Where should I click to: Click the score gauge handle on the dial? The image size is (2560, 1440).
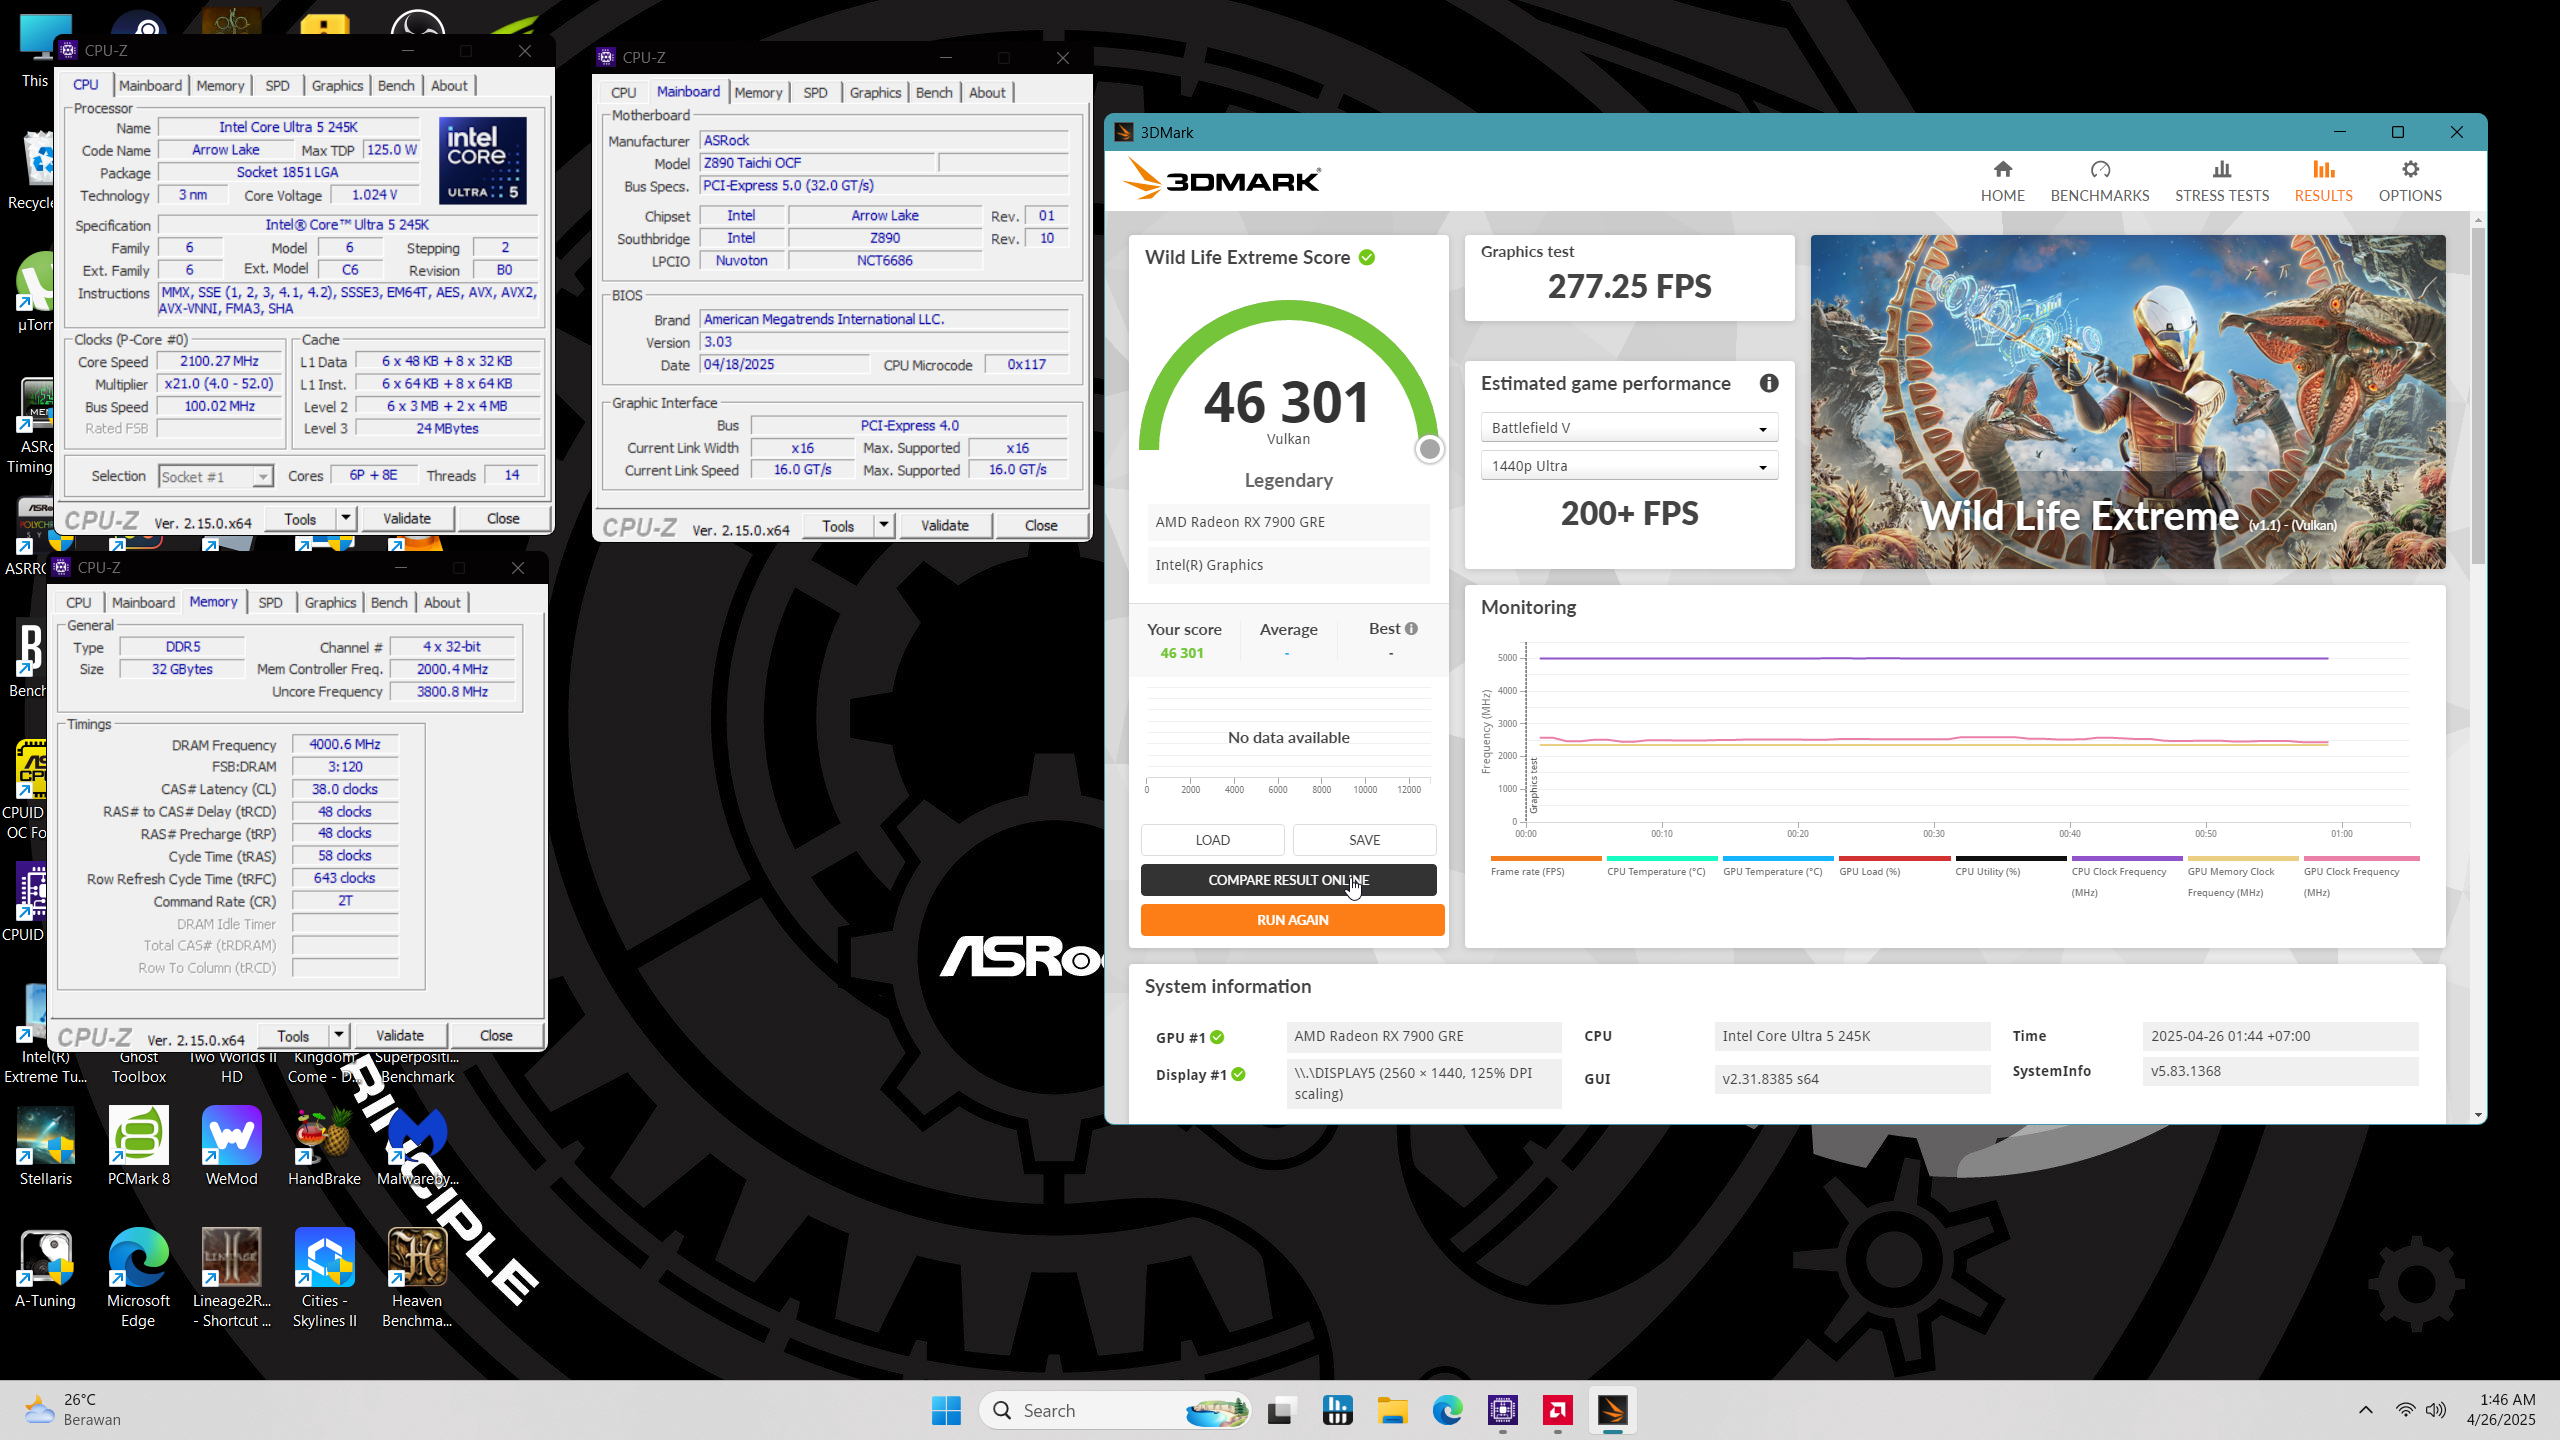tap(1430, 450)
